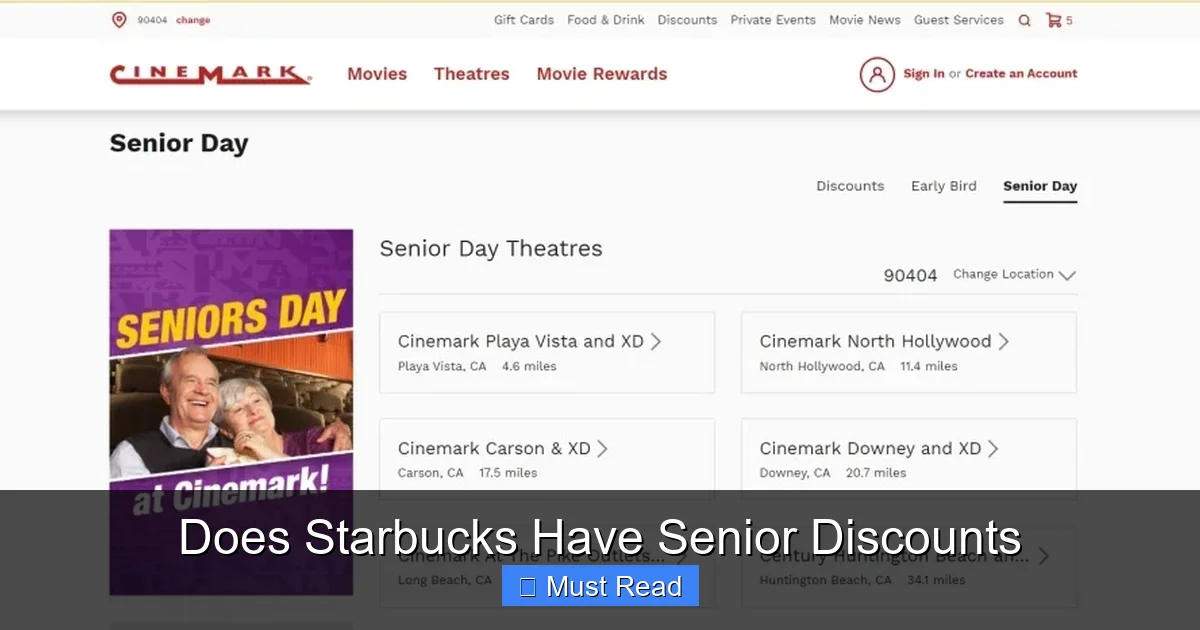Click the Senior Day Theatres heading
1200x630 pixels.
[x=491, y=248]
